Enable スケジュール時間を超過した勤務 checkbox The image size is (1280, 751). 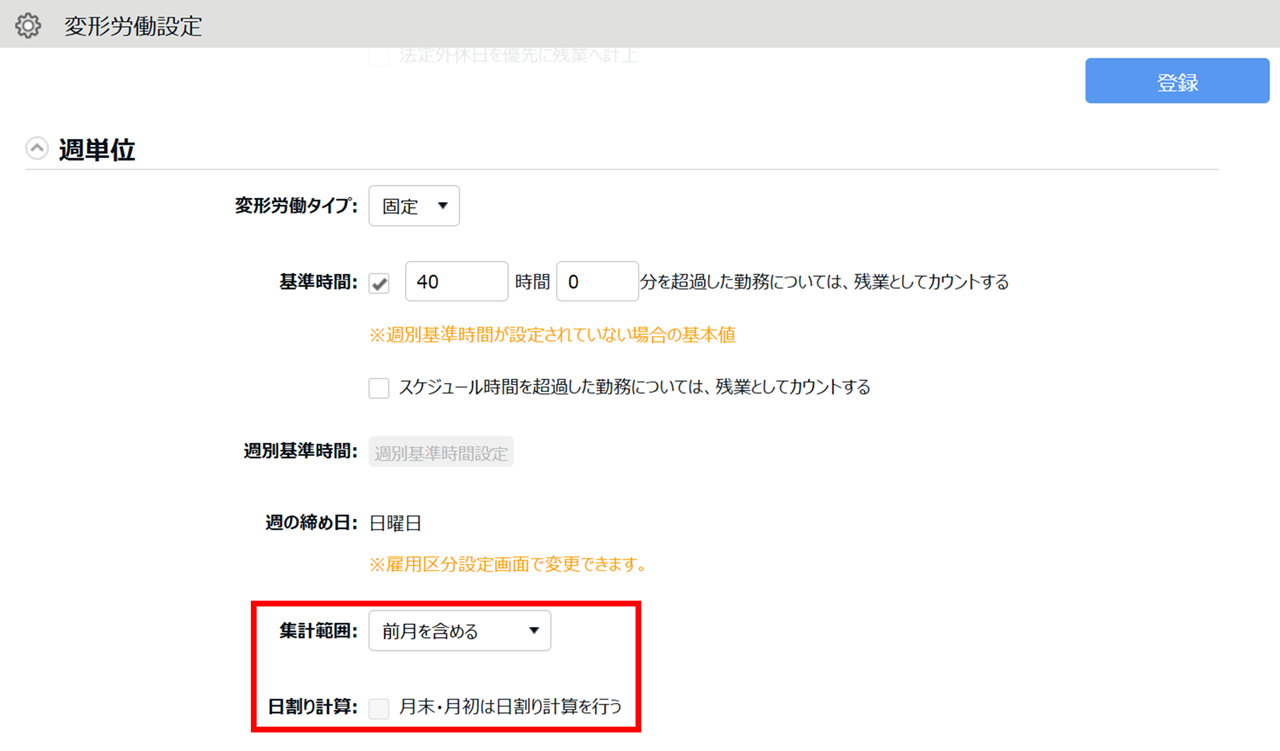point(379,388)
